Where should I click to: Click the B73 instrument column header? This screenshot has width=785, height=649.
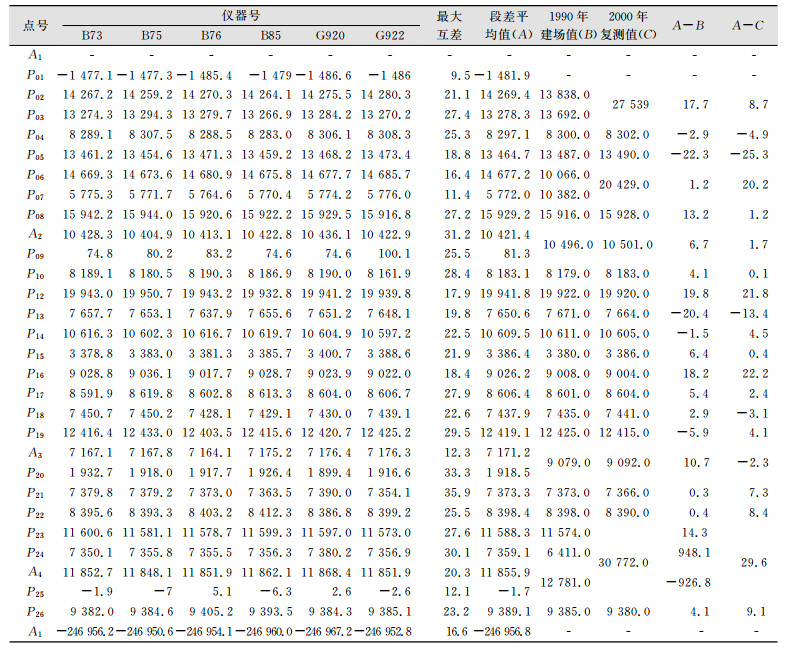[x=92, y=37]
